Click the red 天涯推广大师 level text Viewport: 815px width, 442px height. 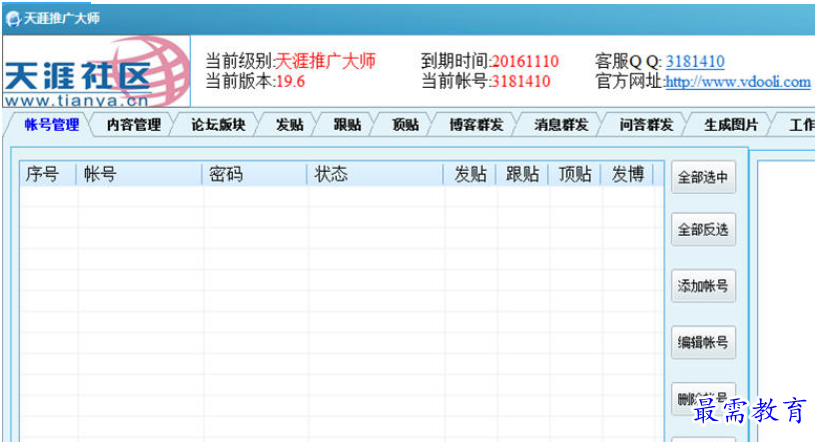[325, 61]
